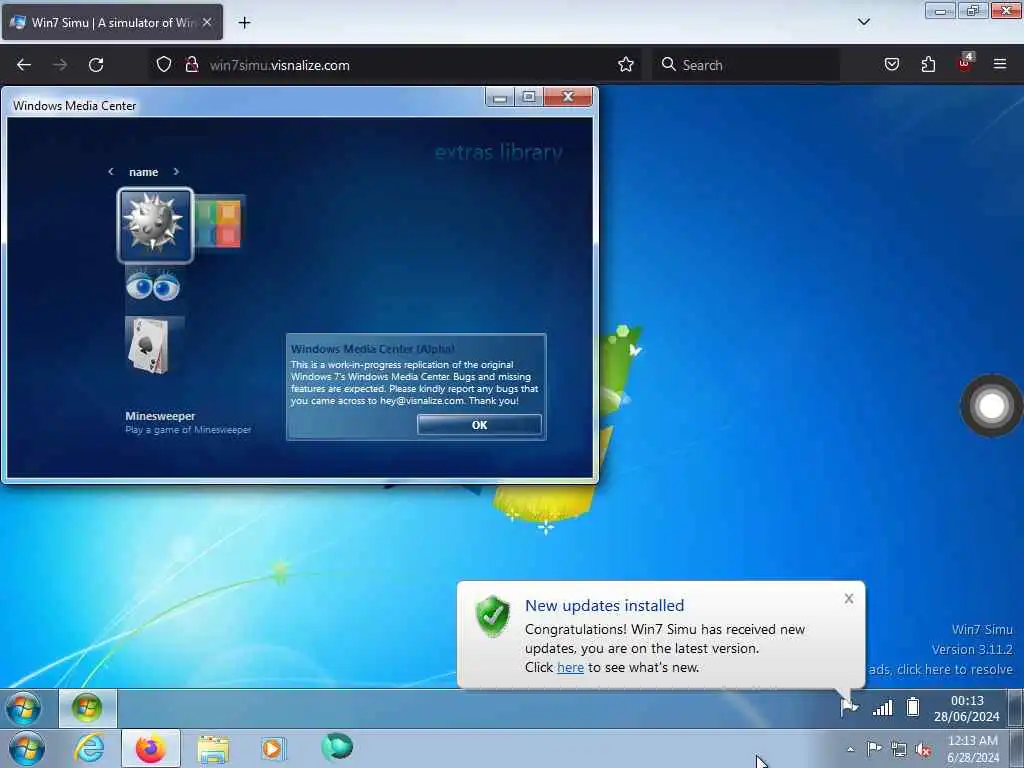Launch Internet Explorer from the taskbar
Screen dimensions: 1024x768
pyautogui.click(x=89, y=748)
